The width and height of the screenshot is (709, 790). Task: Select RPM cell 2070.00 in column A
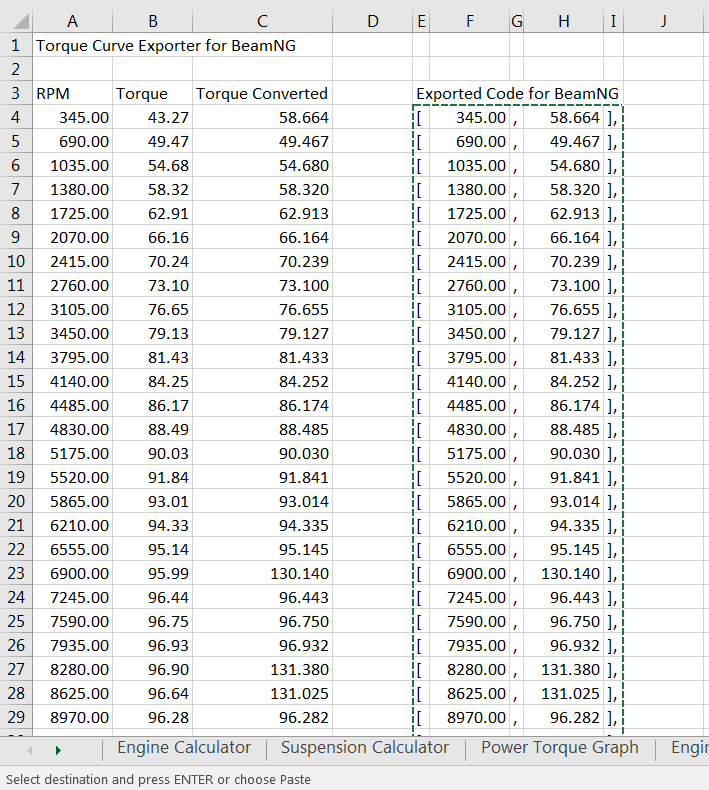click(73, 237)
